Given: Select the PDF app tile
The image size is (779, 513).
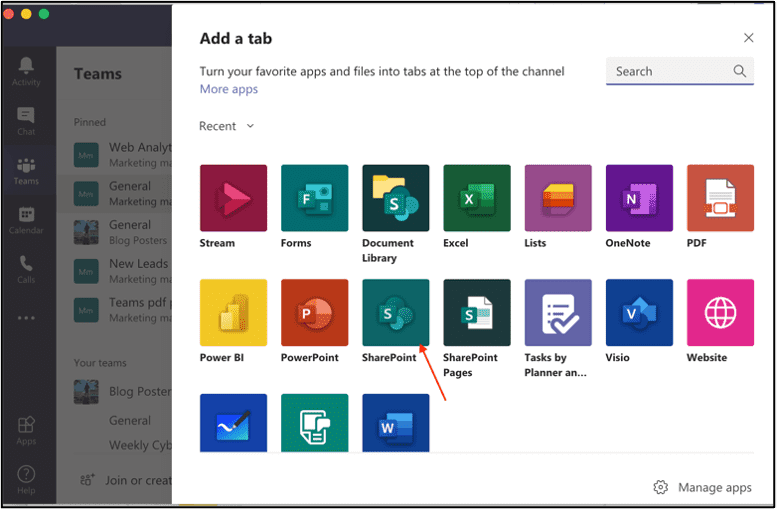Looking at the screenshot, I should [x=720, y=198].
